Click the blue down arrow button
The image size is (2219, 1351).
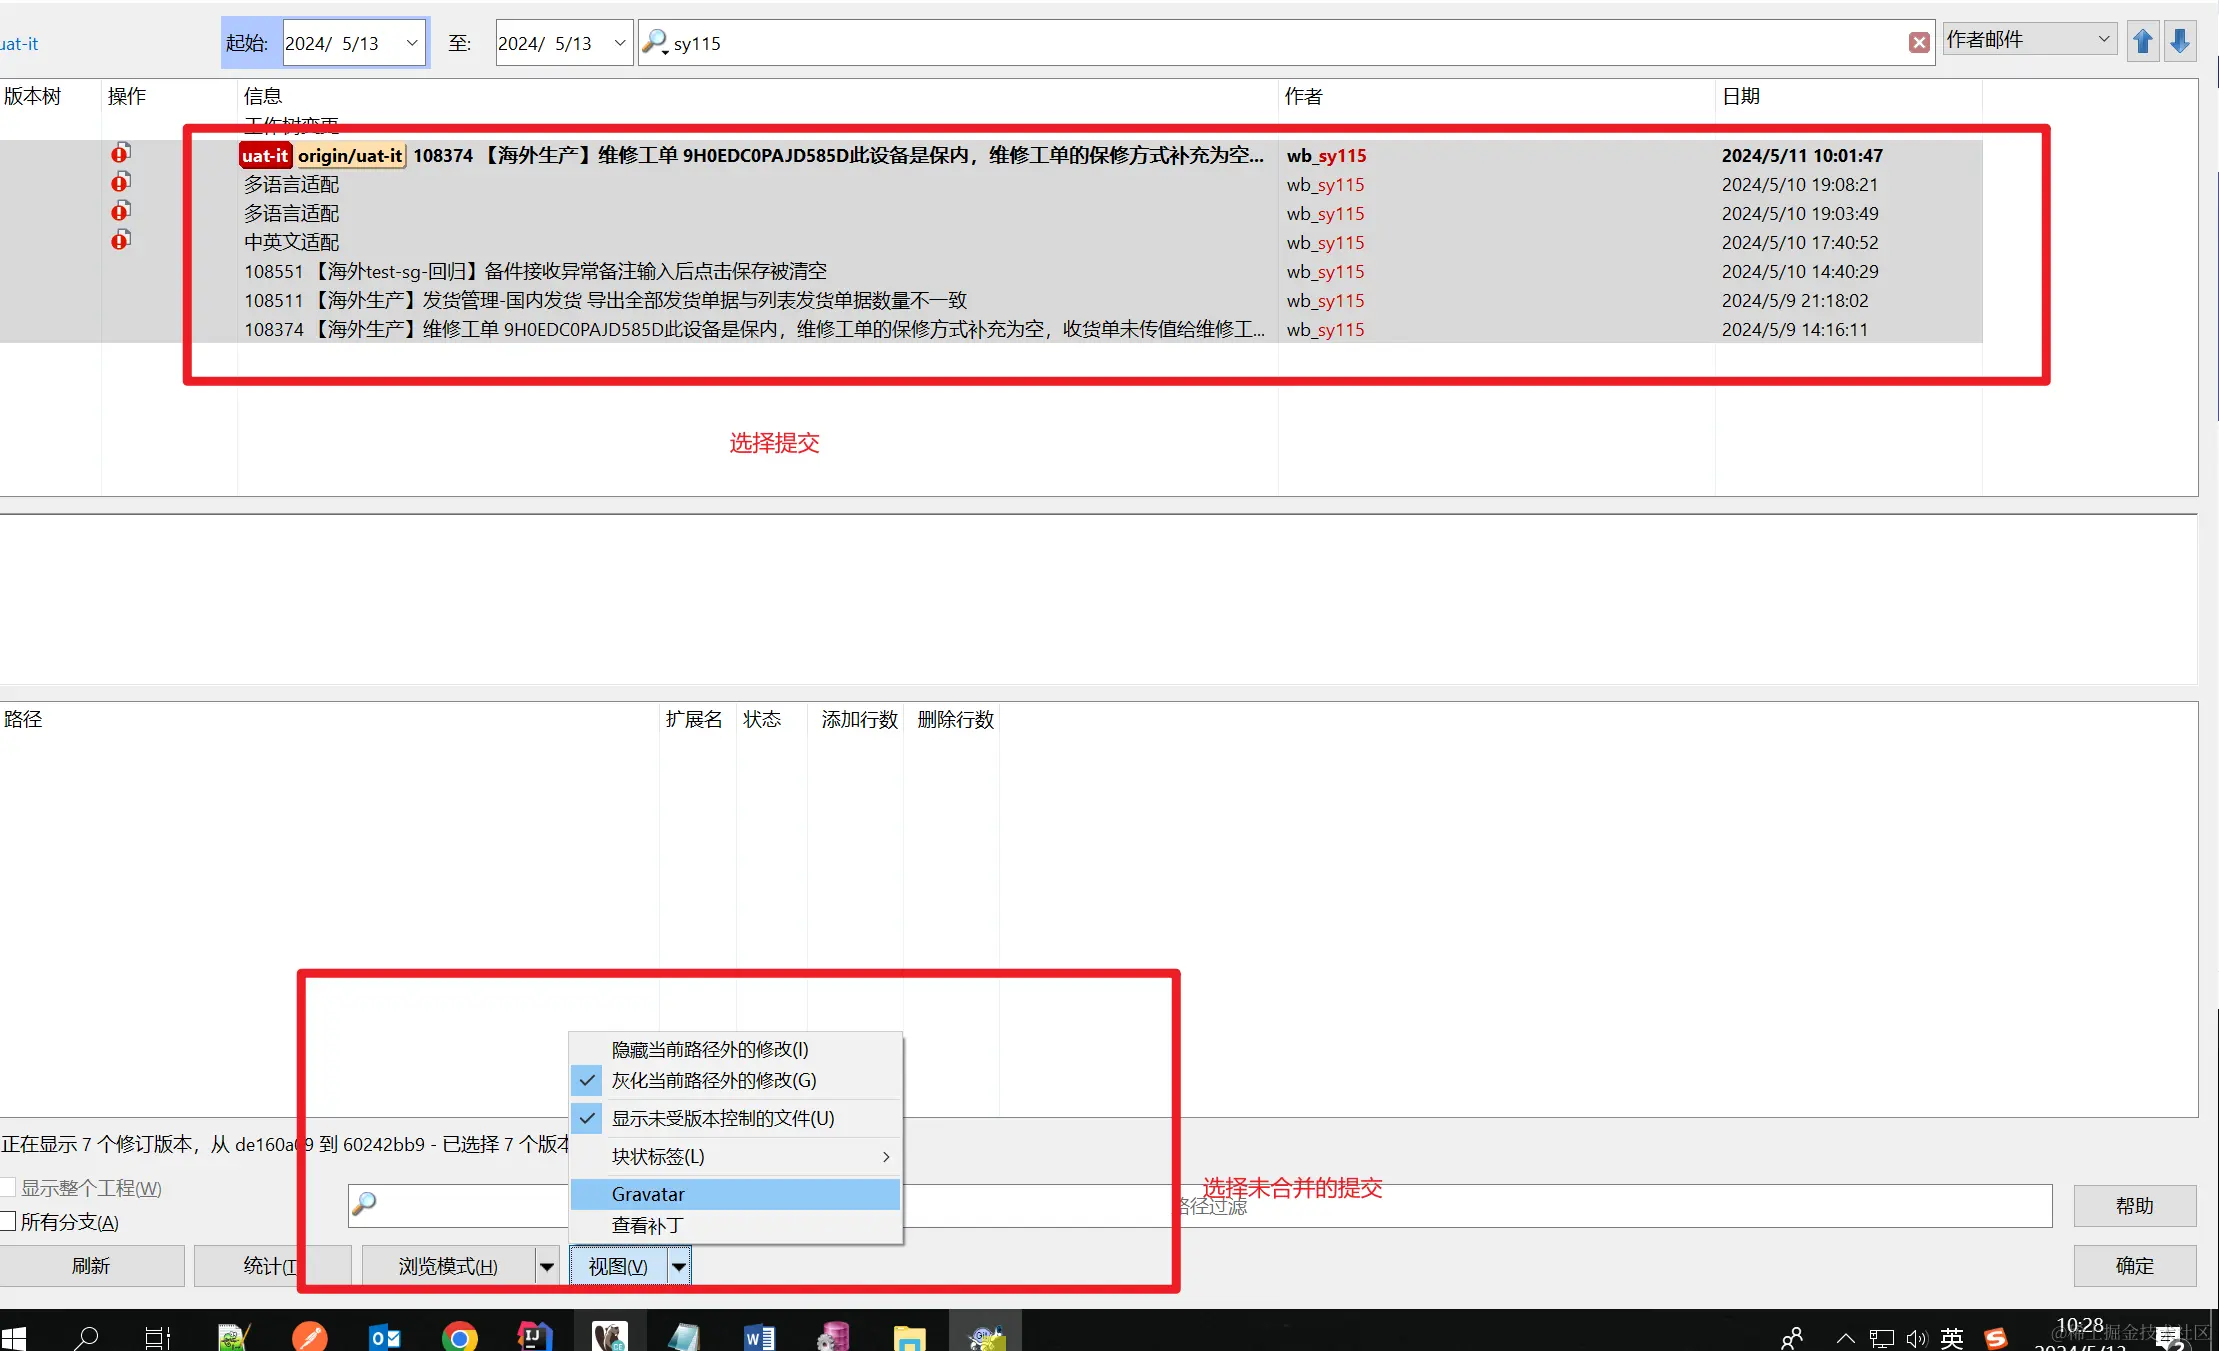coord(2180,41)
